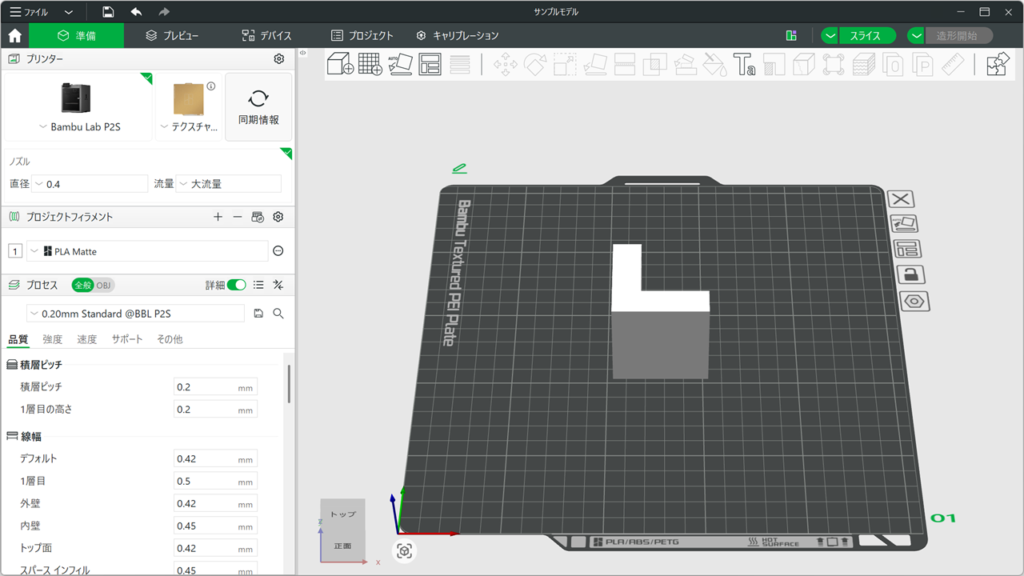Open printer settings gear icon

click(279, 59)
